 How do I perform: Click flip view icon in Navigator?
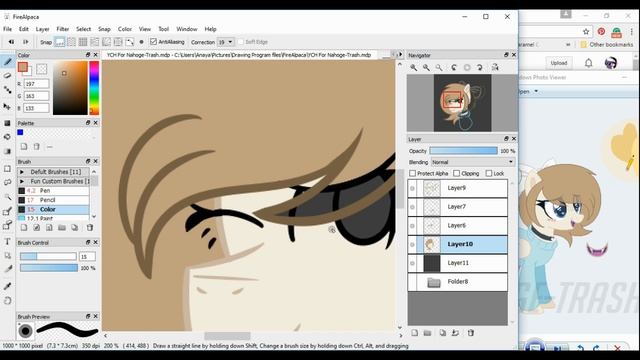(x=495, y=67)
